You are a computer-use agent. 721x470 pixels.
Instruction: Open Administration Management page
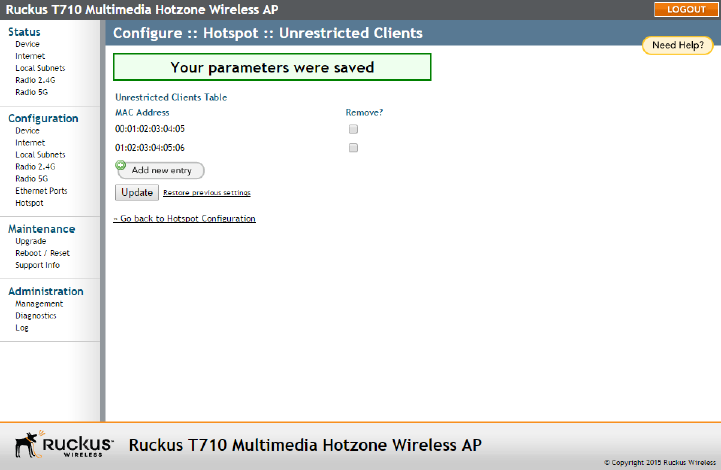tap(39, 304)
